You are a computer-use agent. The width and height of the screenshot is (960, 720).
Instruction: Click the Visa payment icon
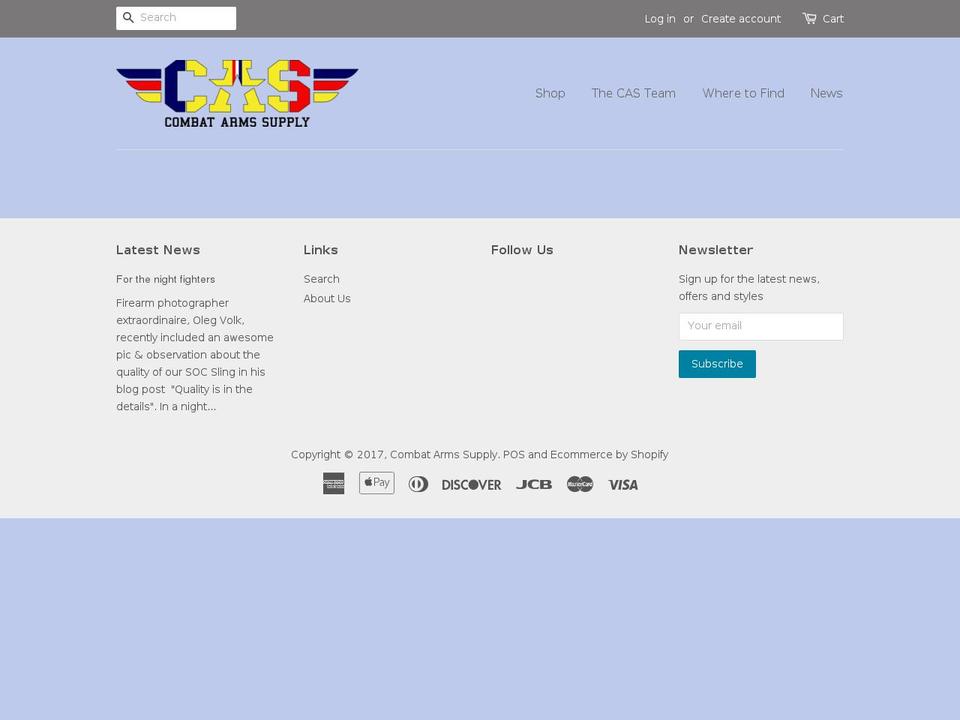pyautogui.click(x=623, y=485)
